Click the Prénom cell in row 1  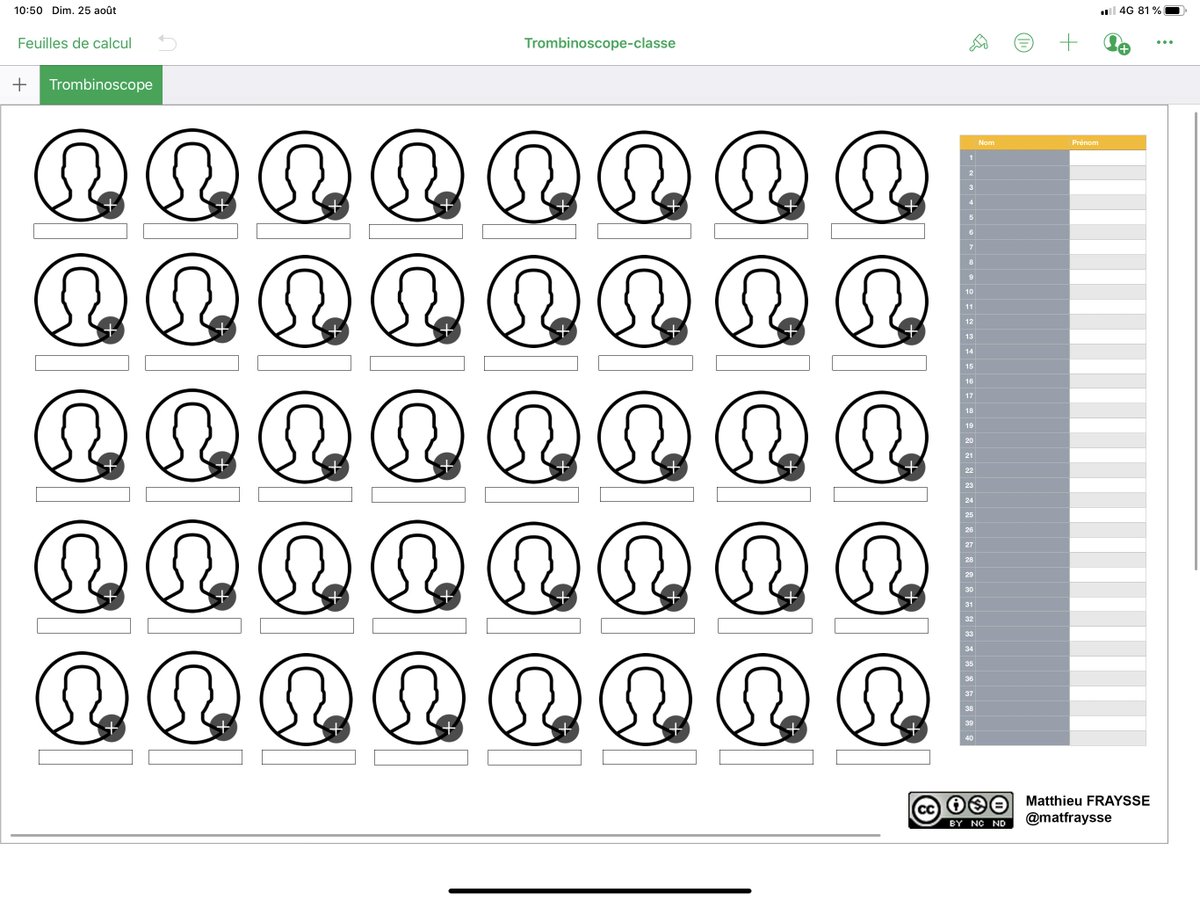[x=1109, y=157]
